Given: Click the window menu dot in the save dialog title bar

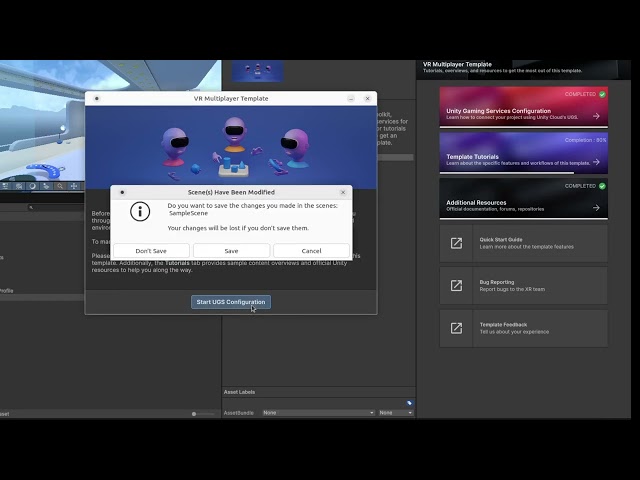Looking at the screenshot, I should tap(122, 192).
